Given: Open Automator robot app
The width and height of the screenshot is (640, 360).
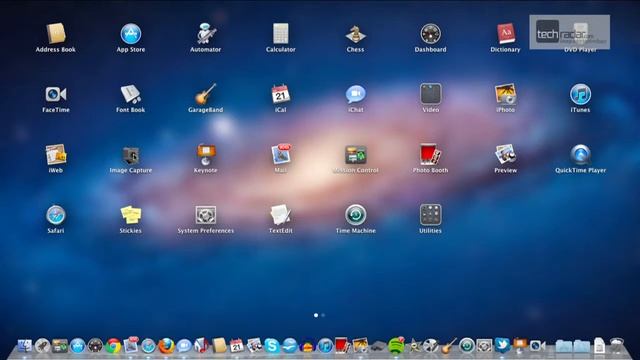Looking at the screenshot, I should [x=205, y=33].
